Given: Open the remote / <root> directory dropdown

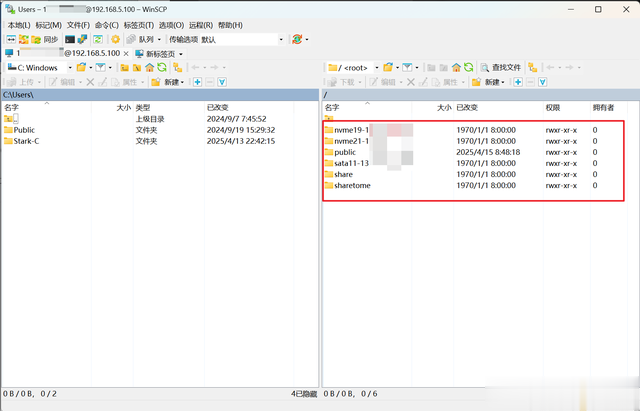Looking at the screenshot, I should [x=353, y=68].
